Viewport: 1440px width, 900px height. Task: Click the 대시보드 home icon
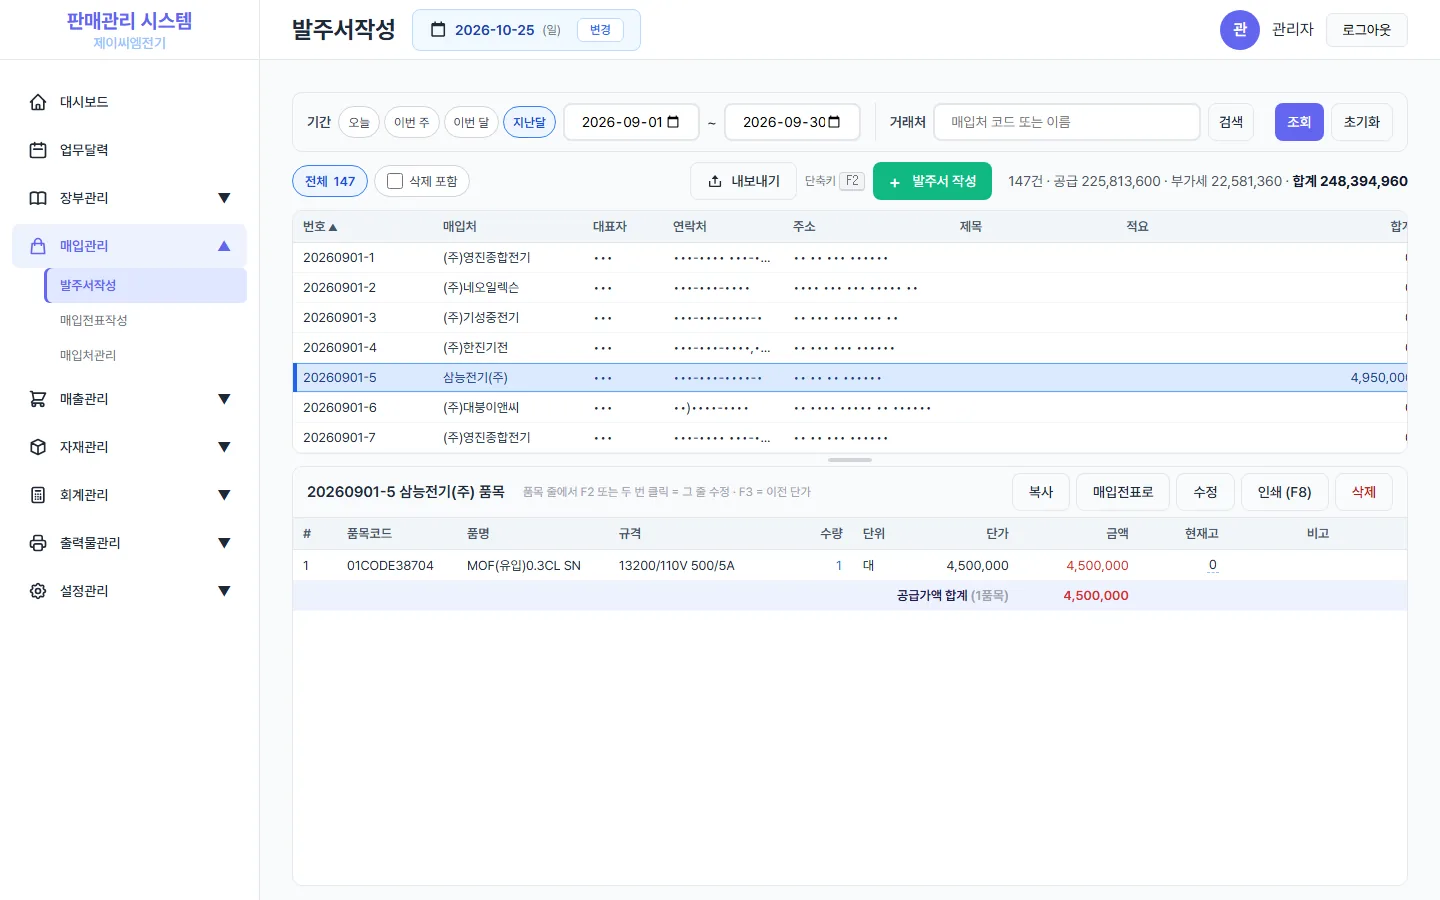[x=38, y=102]
